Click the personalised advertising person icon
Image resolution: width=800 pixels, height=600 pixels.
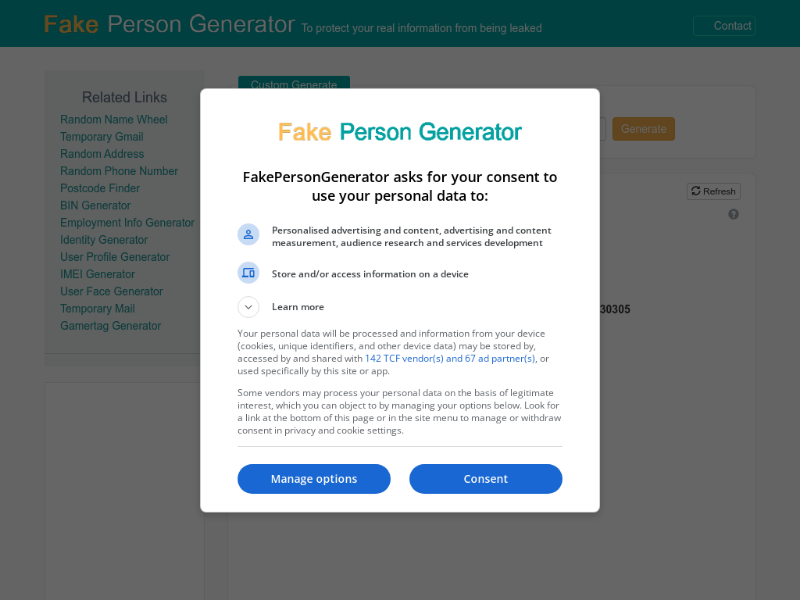click(248, 234)
